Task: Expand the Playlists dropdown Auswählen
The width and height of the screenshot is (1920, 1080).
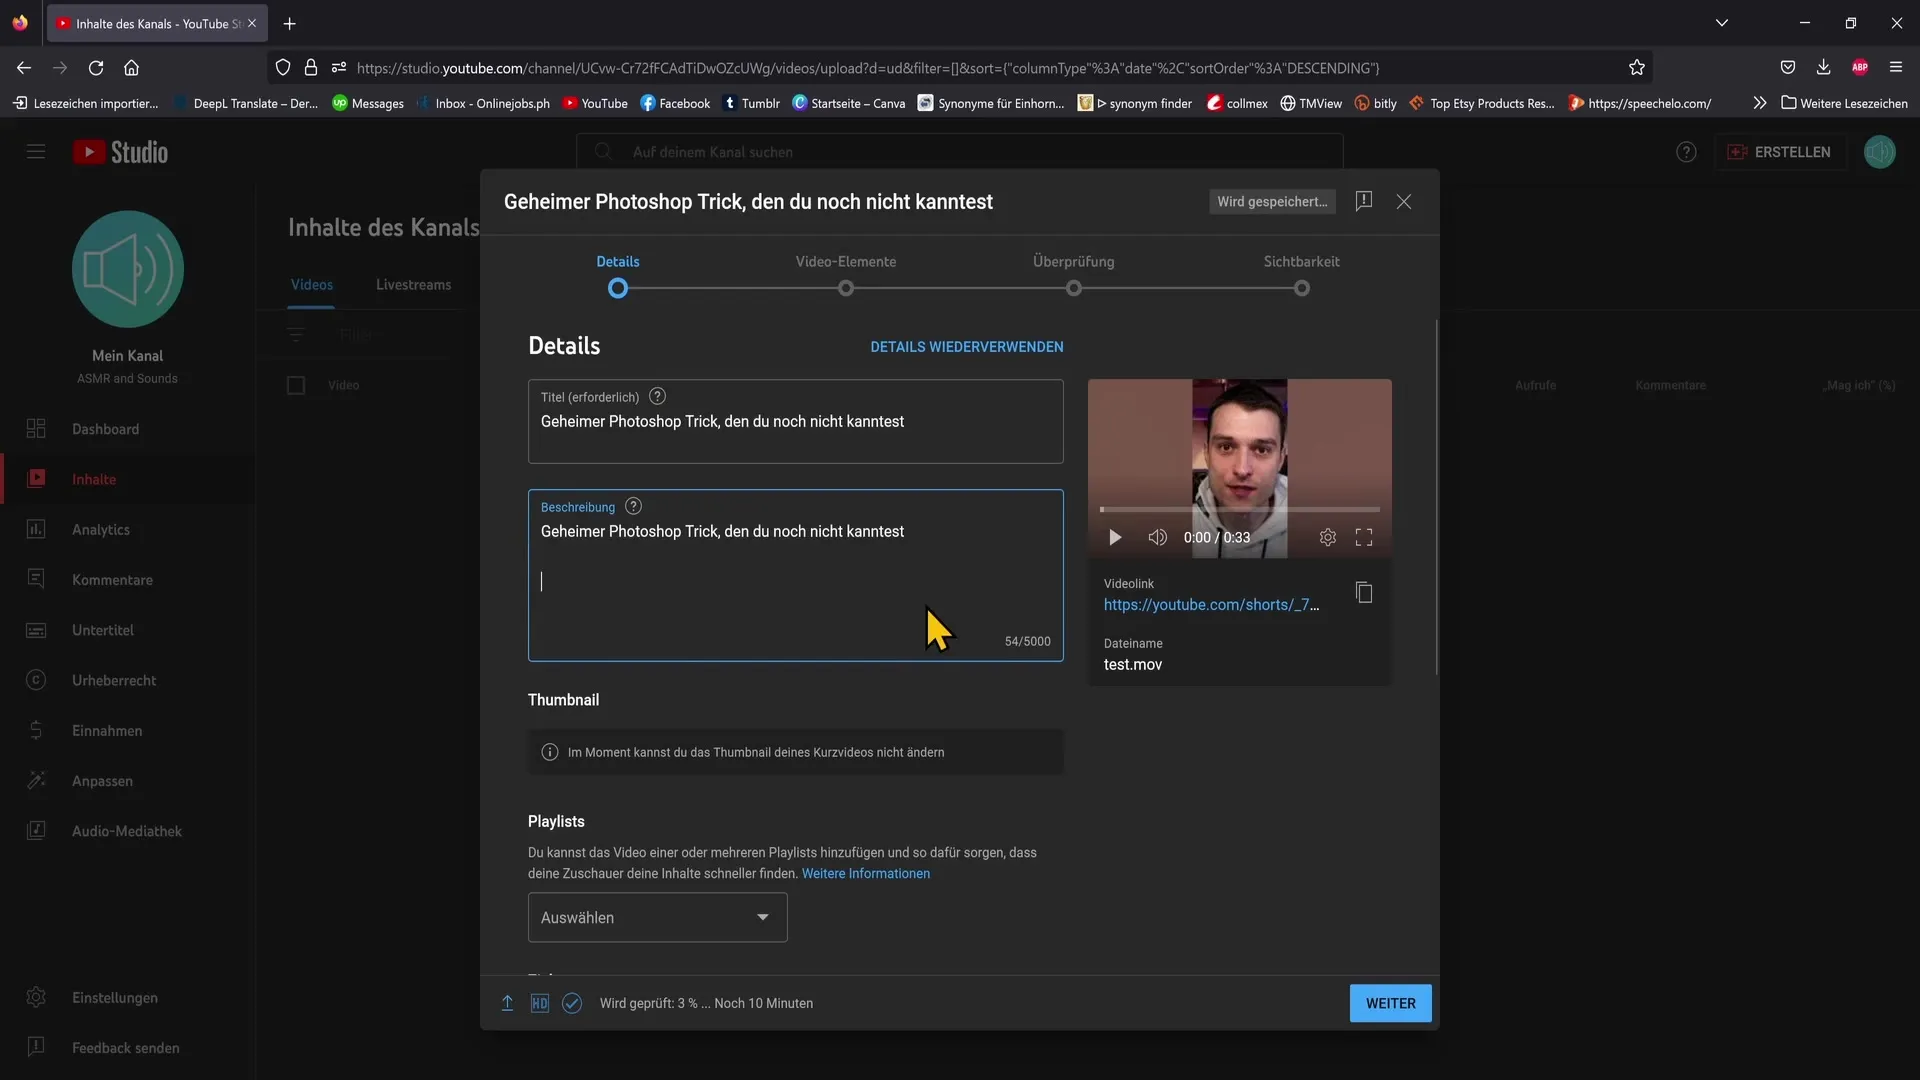Action: click(x=657, y=916)
